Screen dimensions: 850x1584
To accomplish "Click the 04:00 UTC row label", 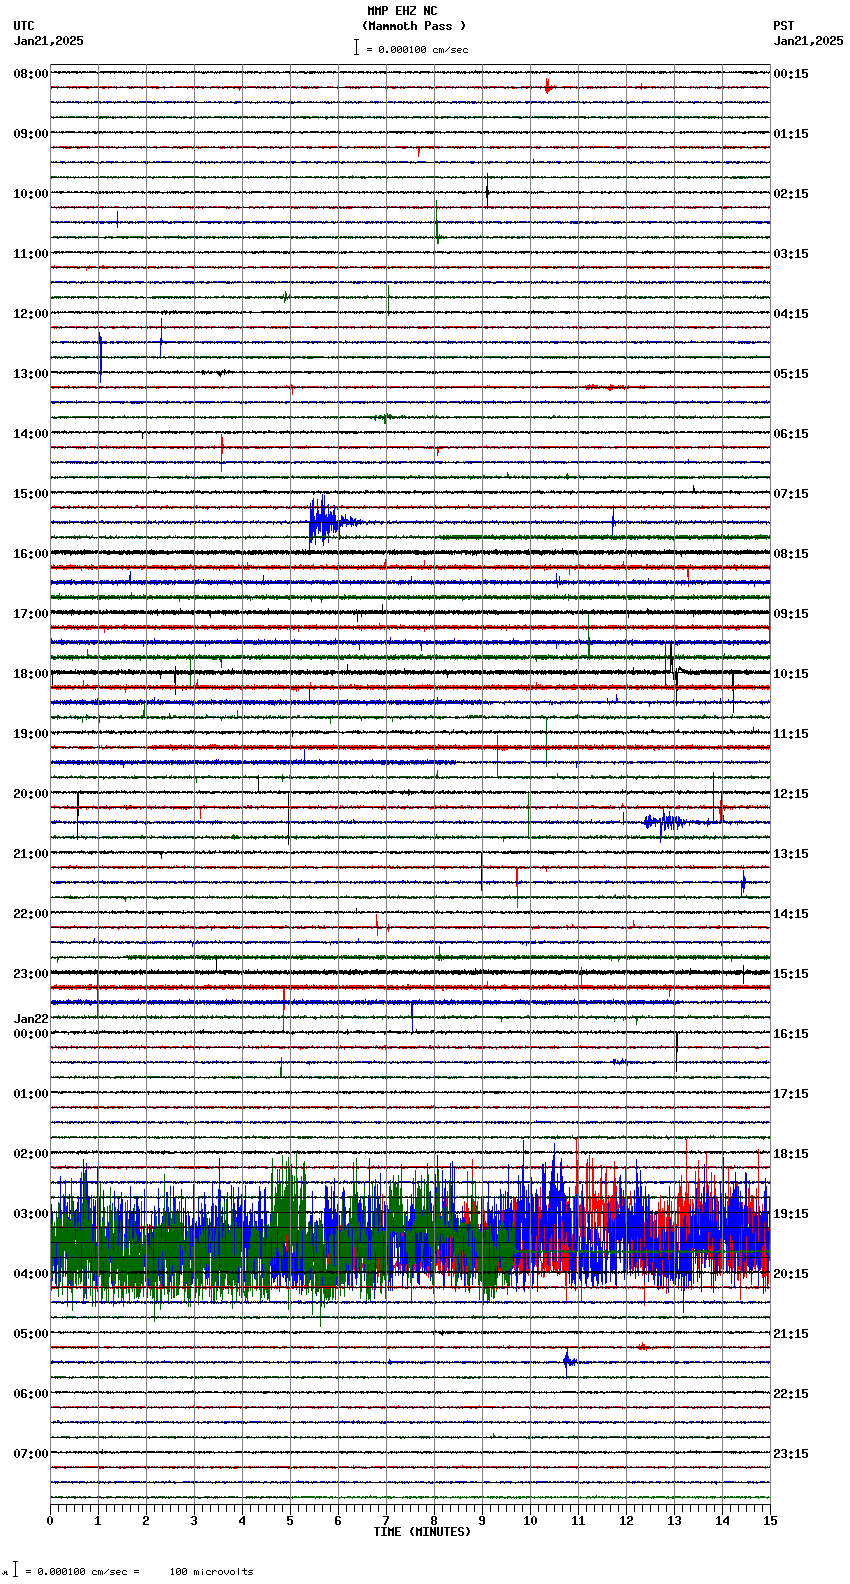I will [31, 1274].
